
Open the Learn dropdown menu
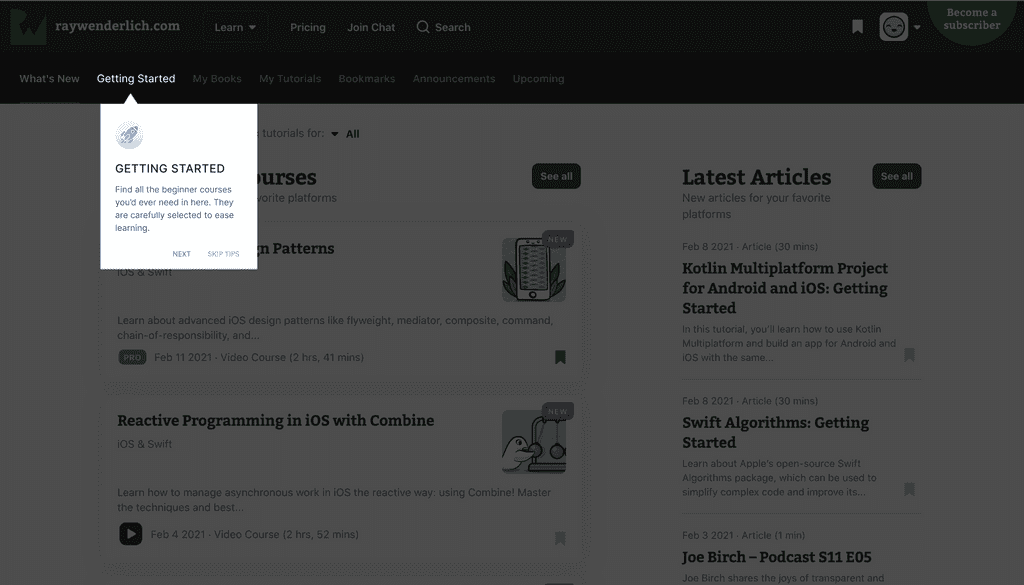(235, 27)
